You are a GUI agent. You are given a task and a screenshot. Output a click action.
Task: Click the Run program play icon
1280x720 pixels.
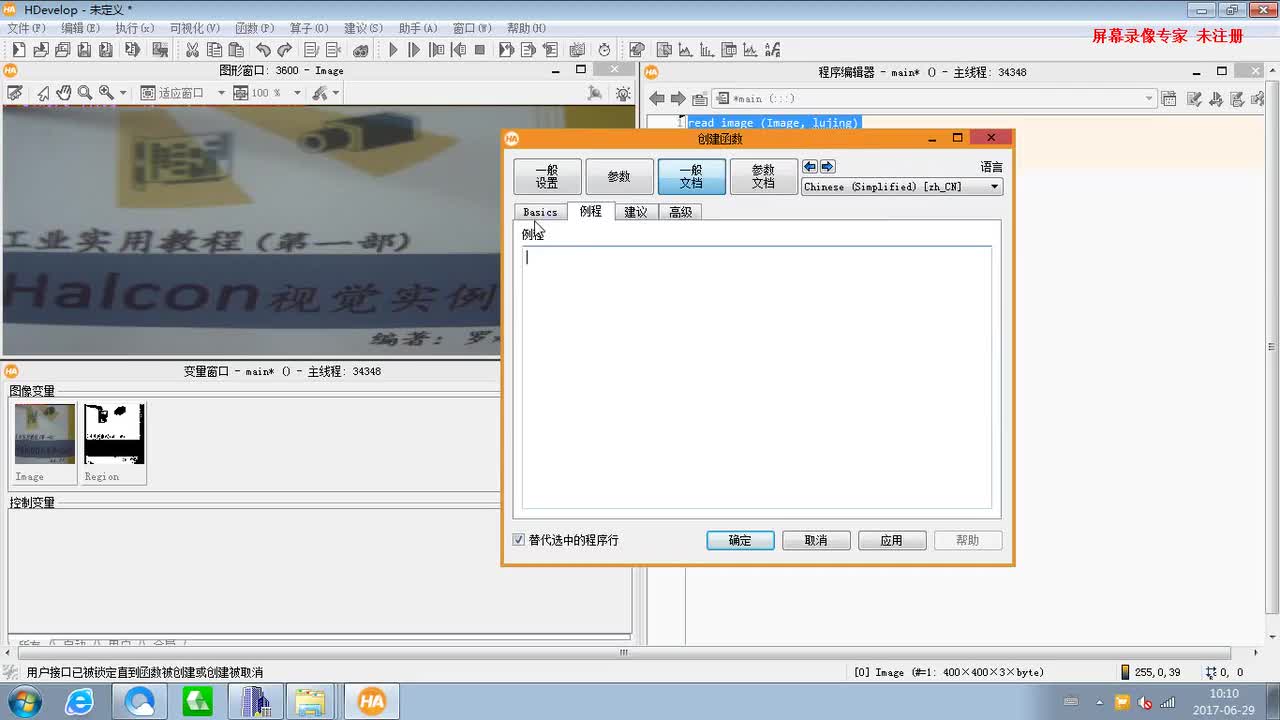(393, 49)
